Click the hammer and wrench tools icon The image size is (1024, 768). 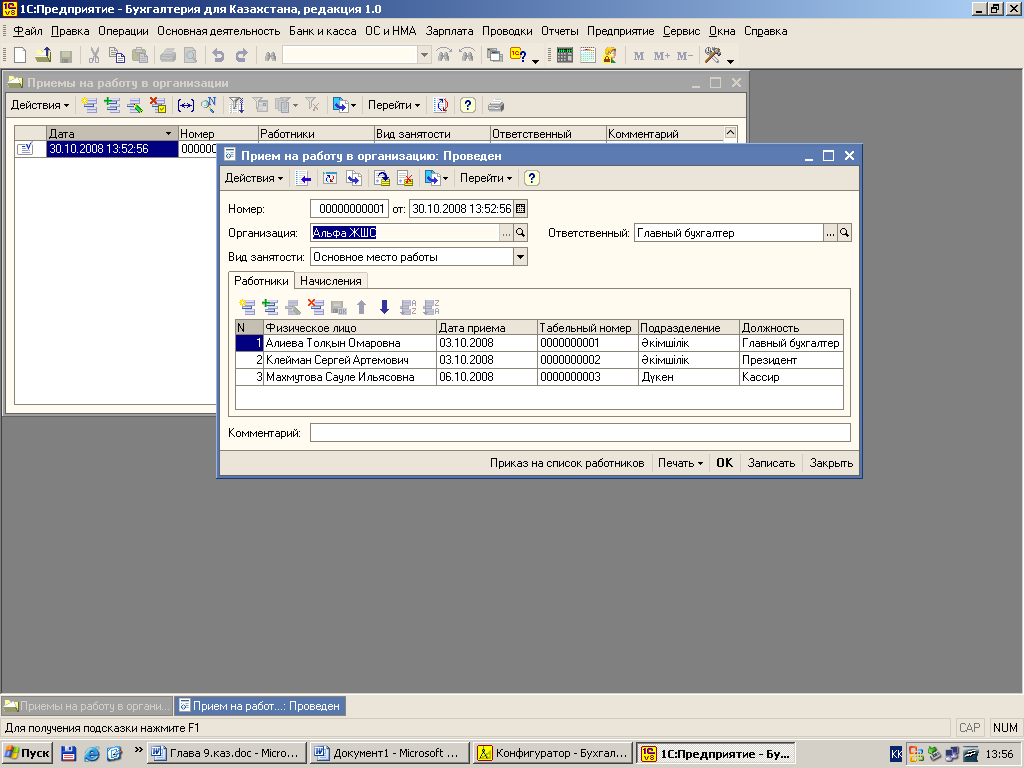pyautogui.click(x=712, y=56)
